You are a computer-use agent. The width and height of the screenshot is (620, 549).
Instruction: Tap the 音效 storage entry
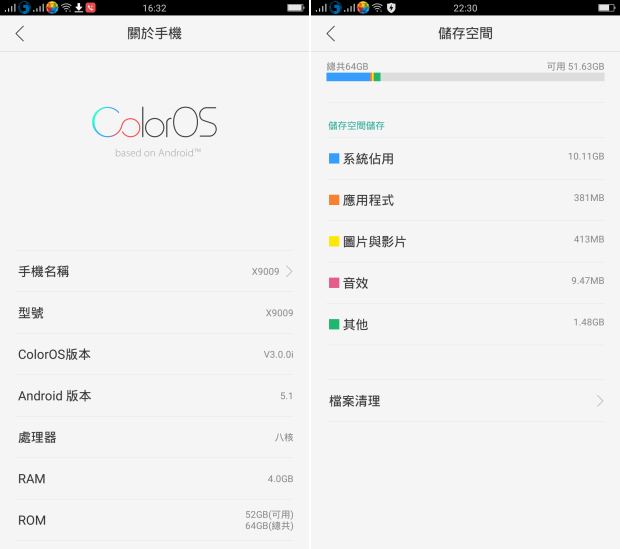click(465, 283)
